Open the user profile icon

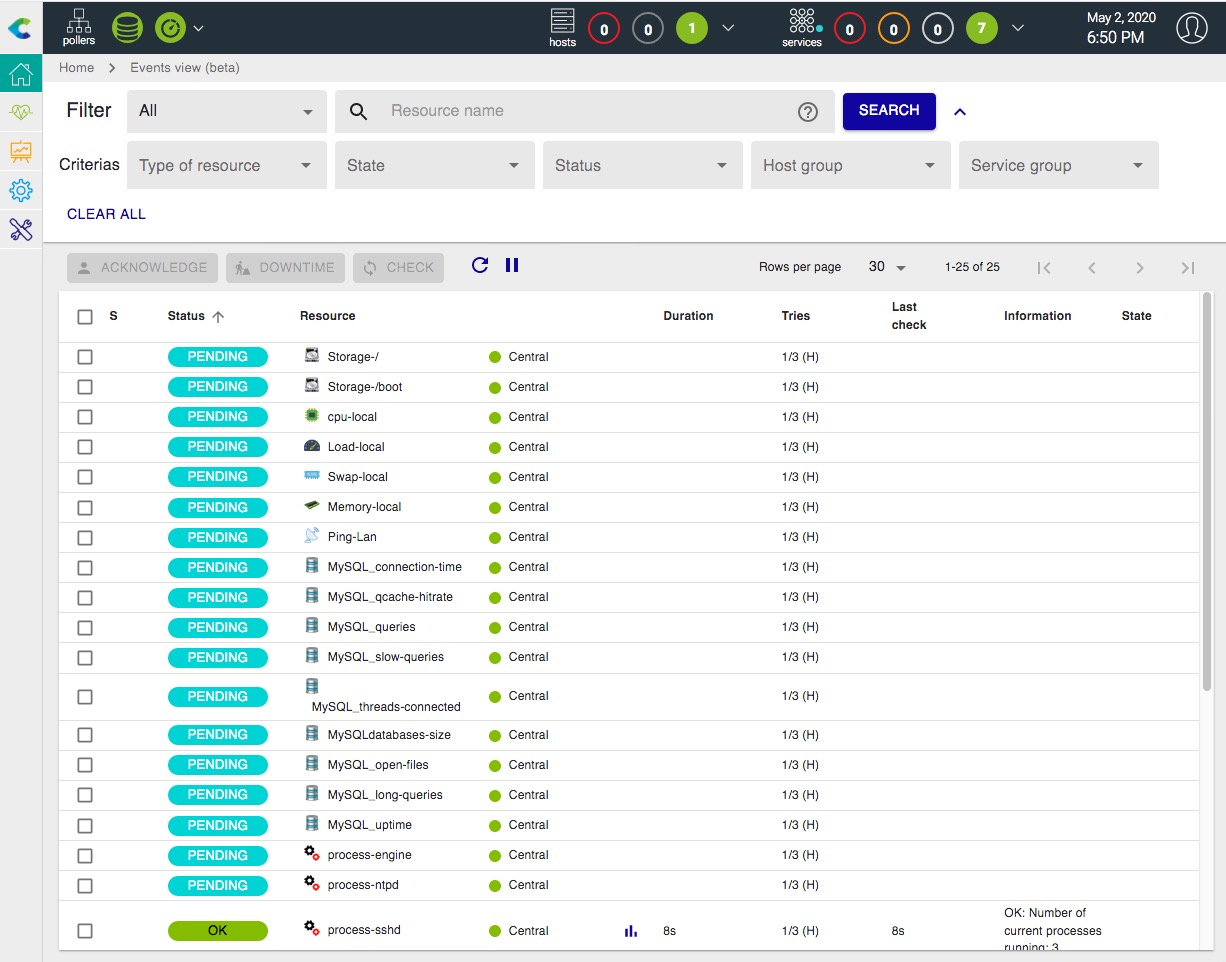coord(1191,28)
